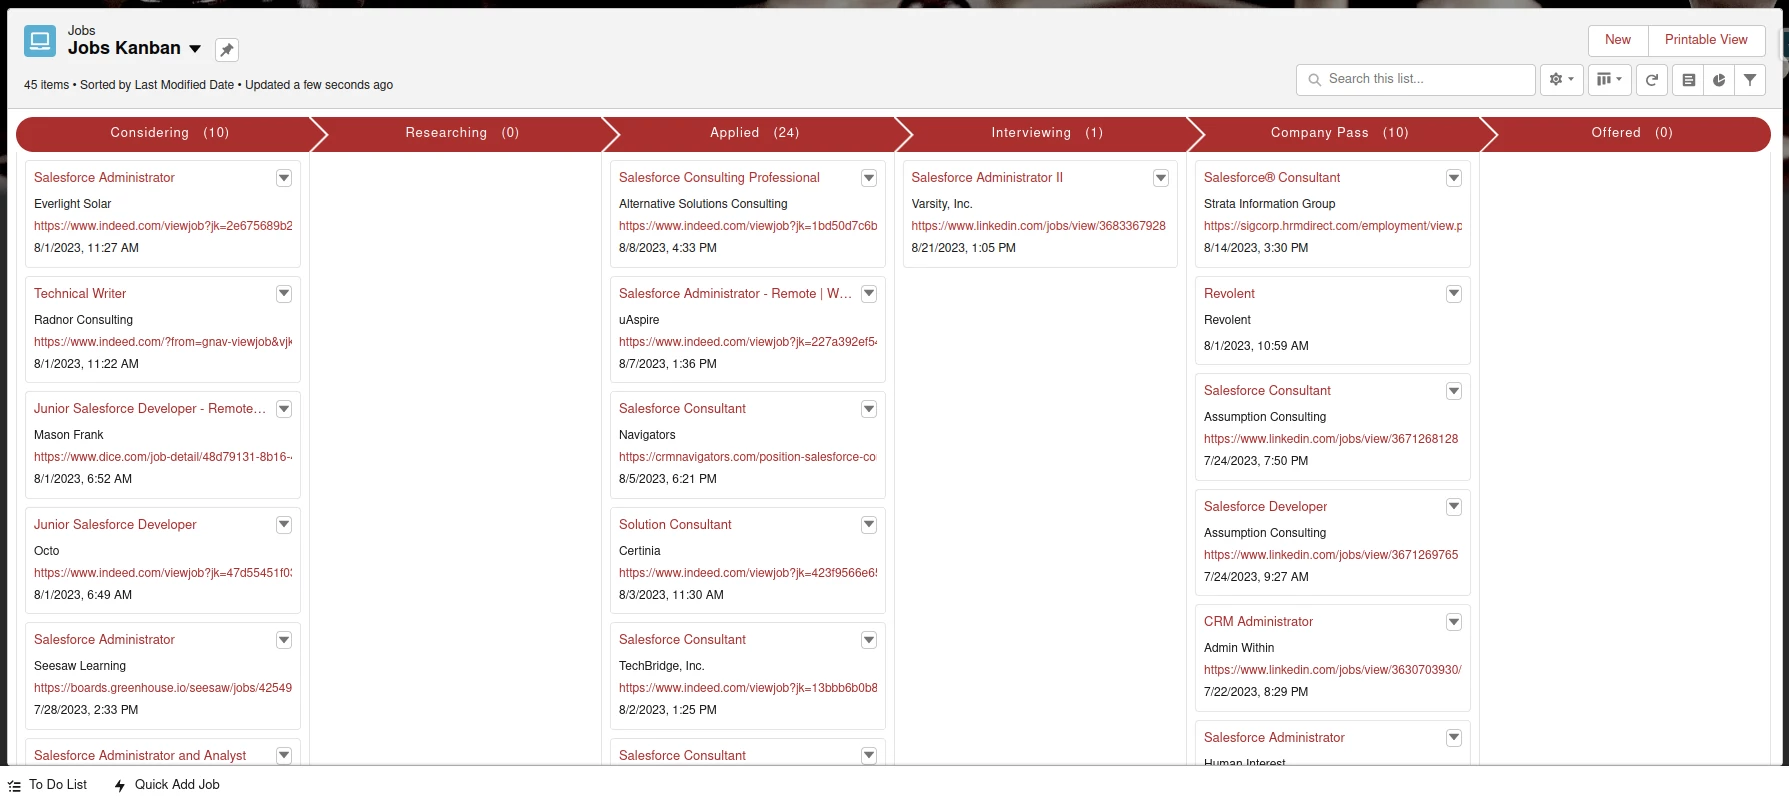
Task: Open uAspire card actions dropdown
Action: point(869,294)
